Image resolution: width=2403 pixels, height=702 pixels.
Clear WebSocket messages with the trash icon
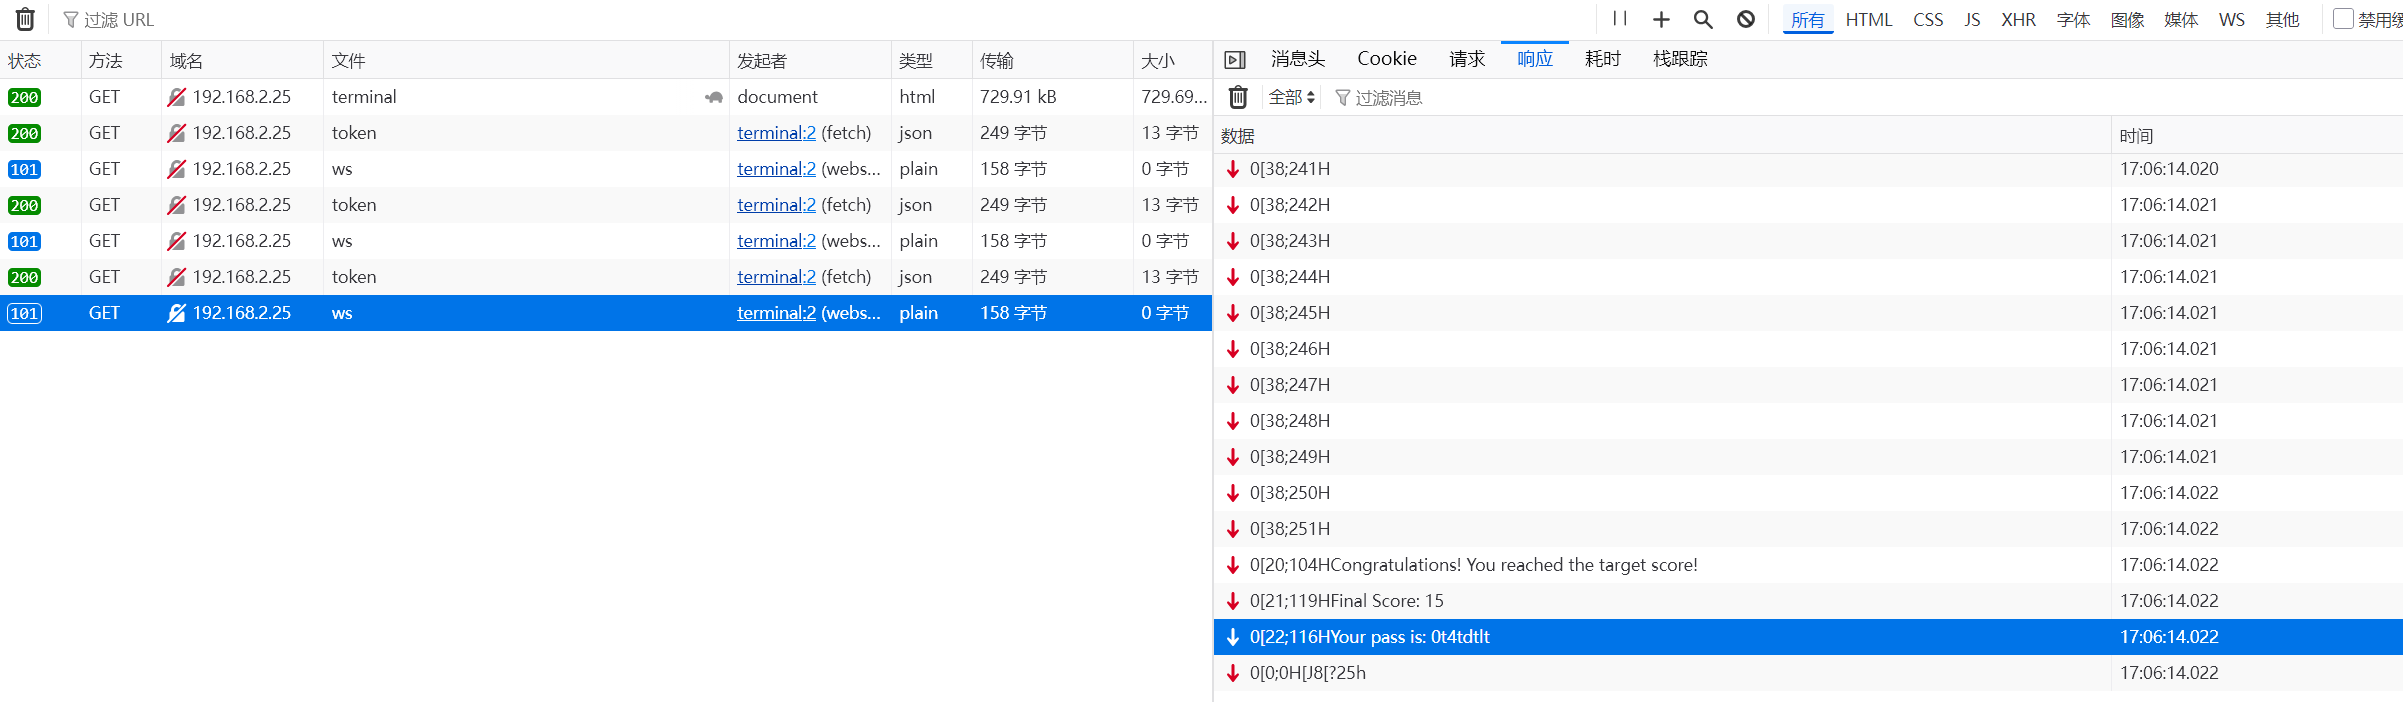pyautogui.click(x=1238, y=97)
